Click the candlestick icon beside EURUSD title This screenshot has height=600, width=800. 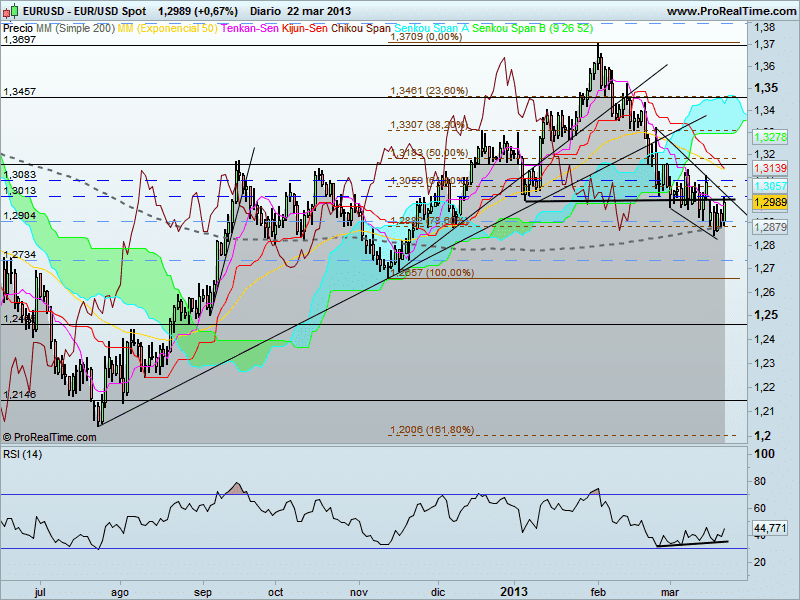pos(11,11)
